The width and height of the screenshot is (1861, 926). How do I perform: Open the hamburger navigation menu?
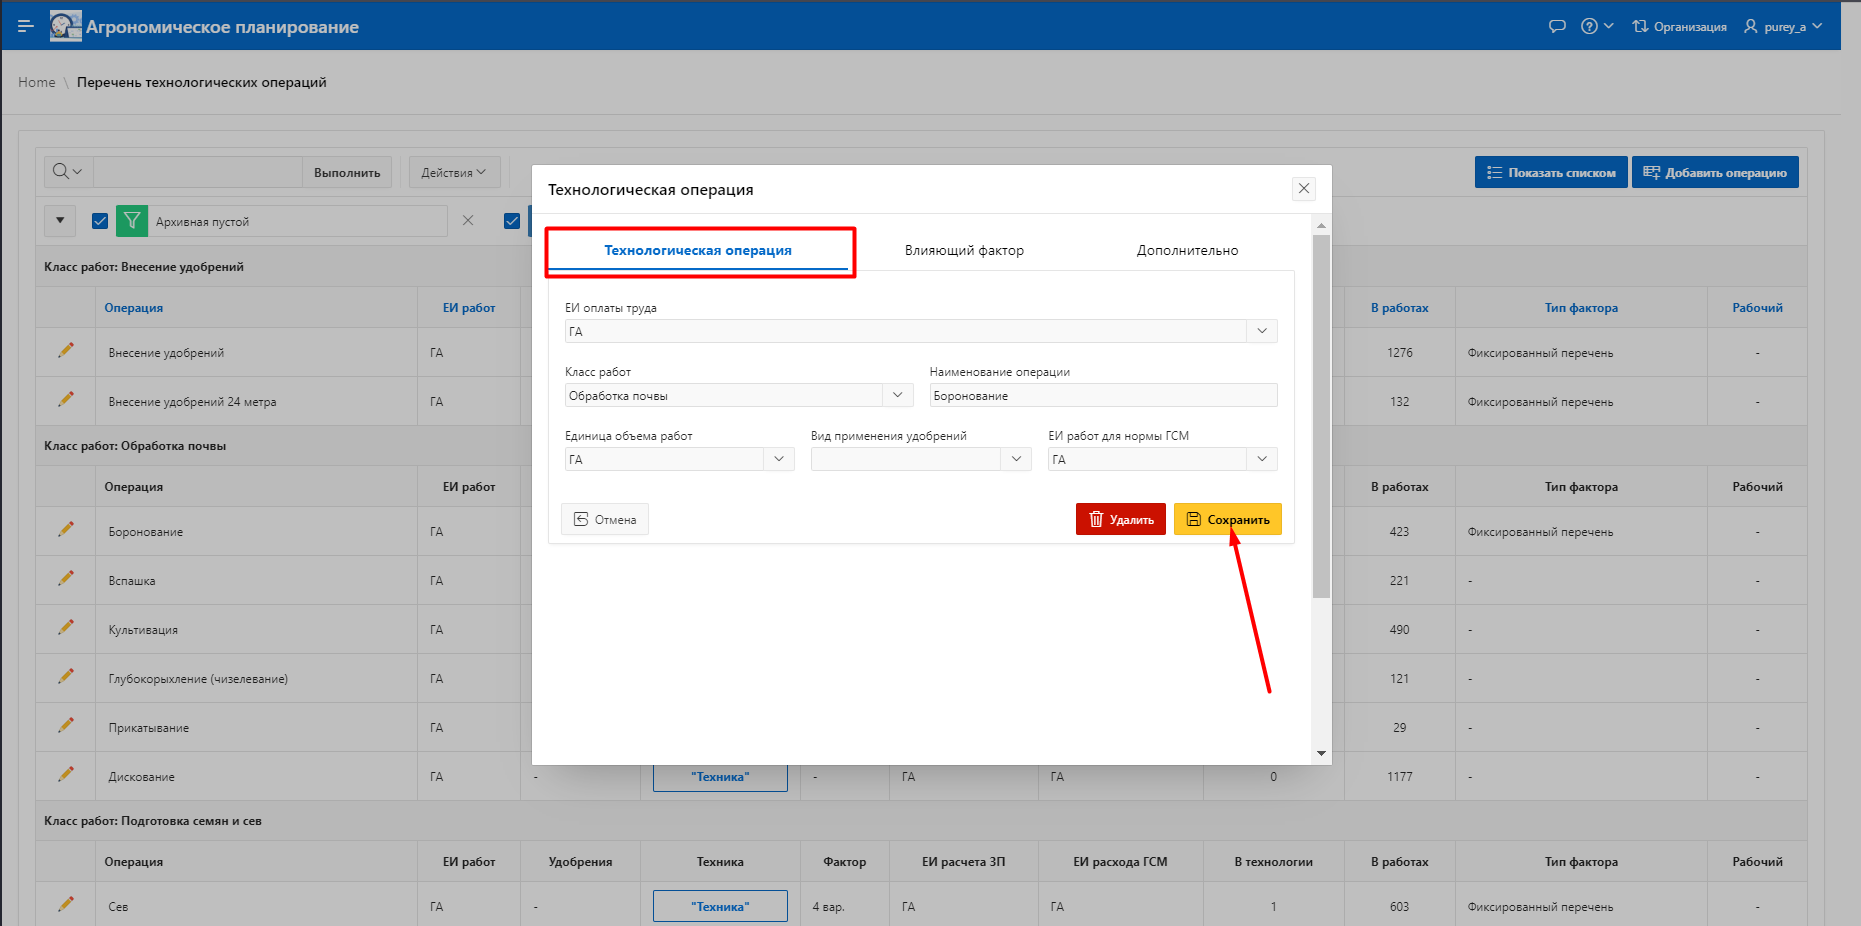[x=26, y=26]
